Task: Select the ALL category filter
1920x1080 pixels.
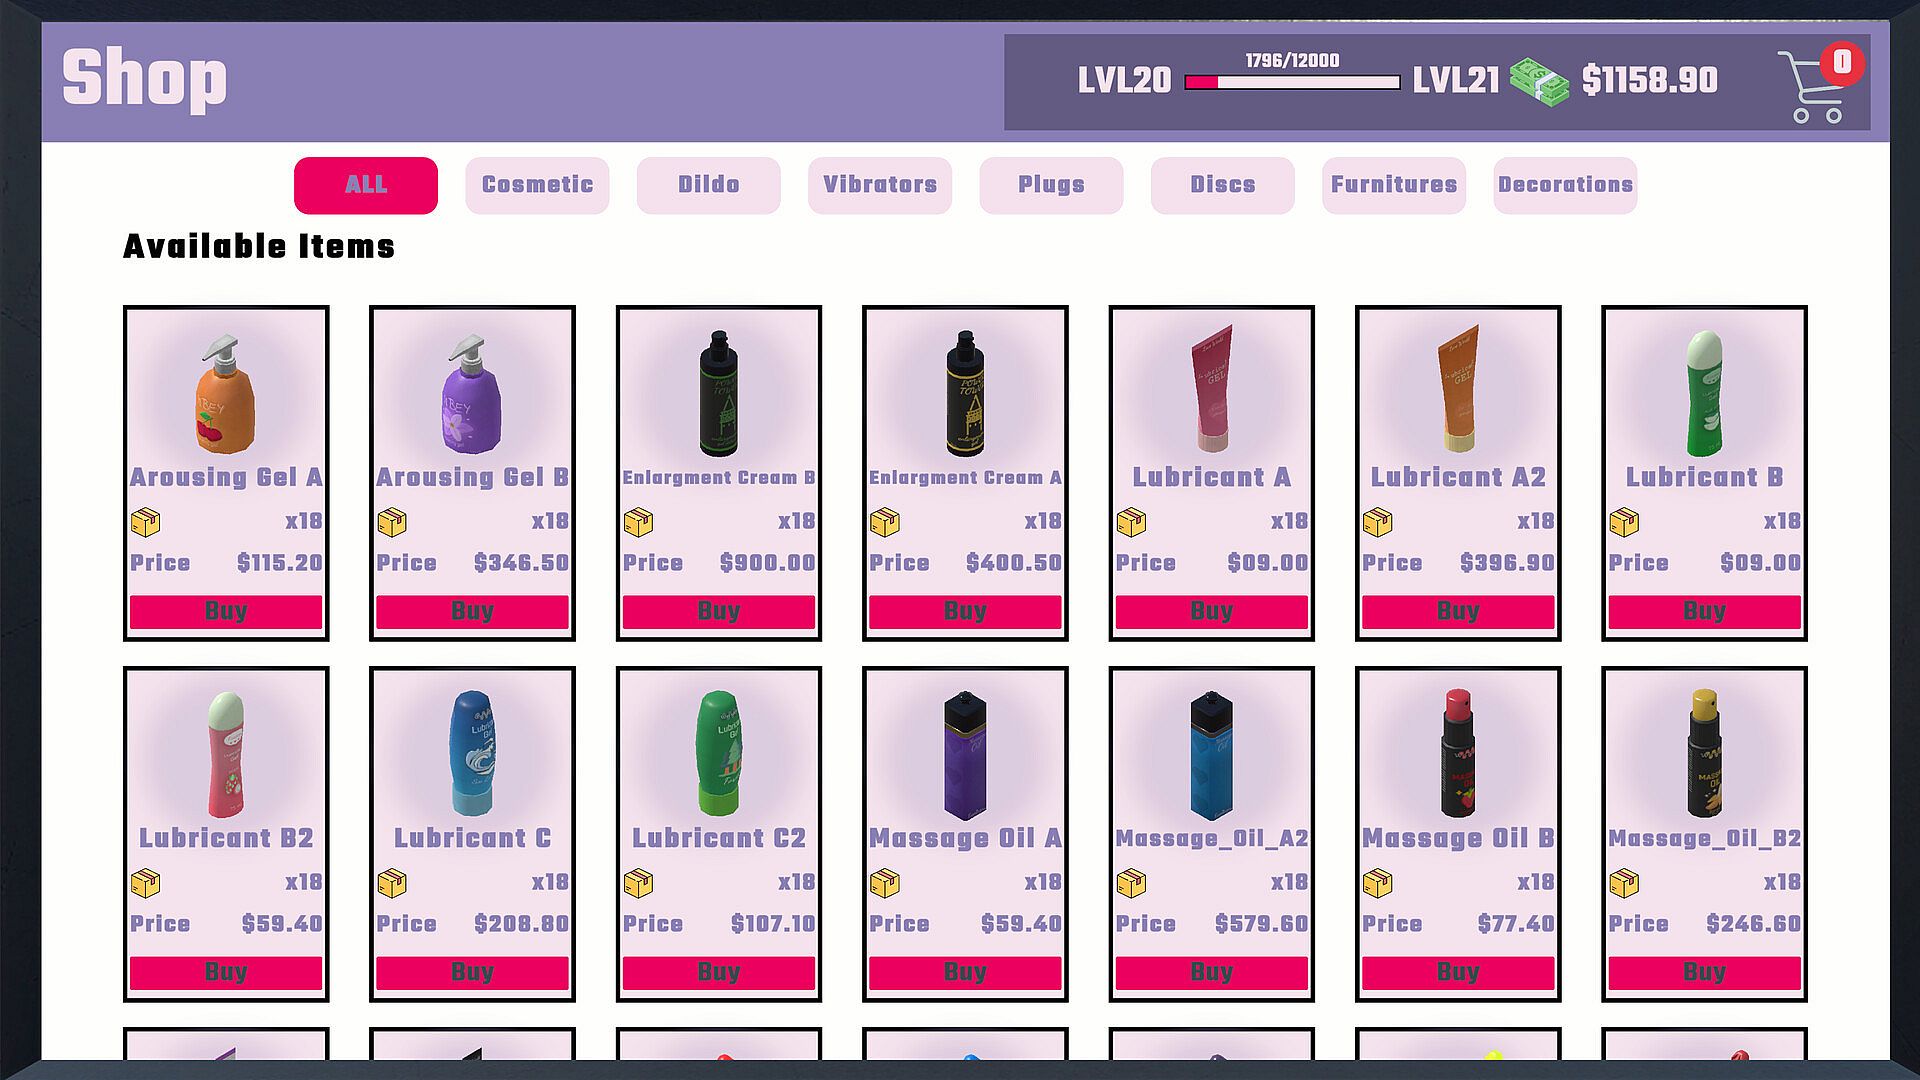Action: point(366,185)
